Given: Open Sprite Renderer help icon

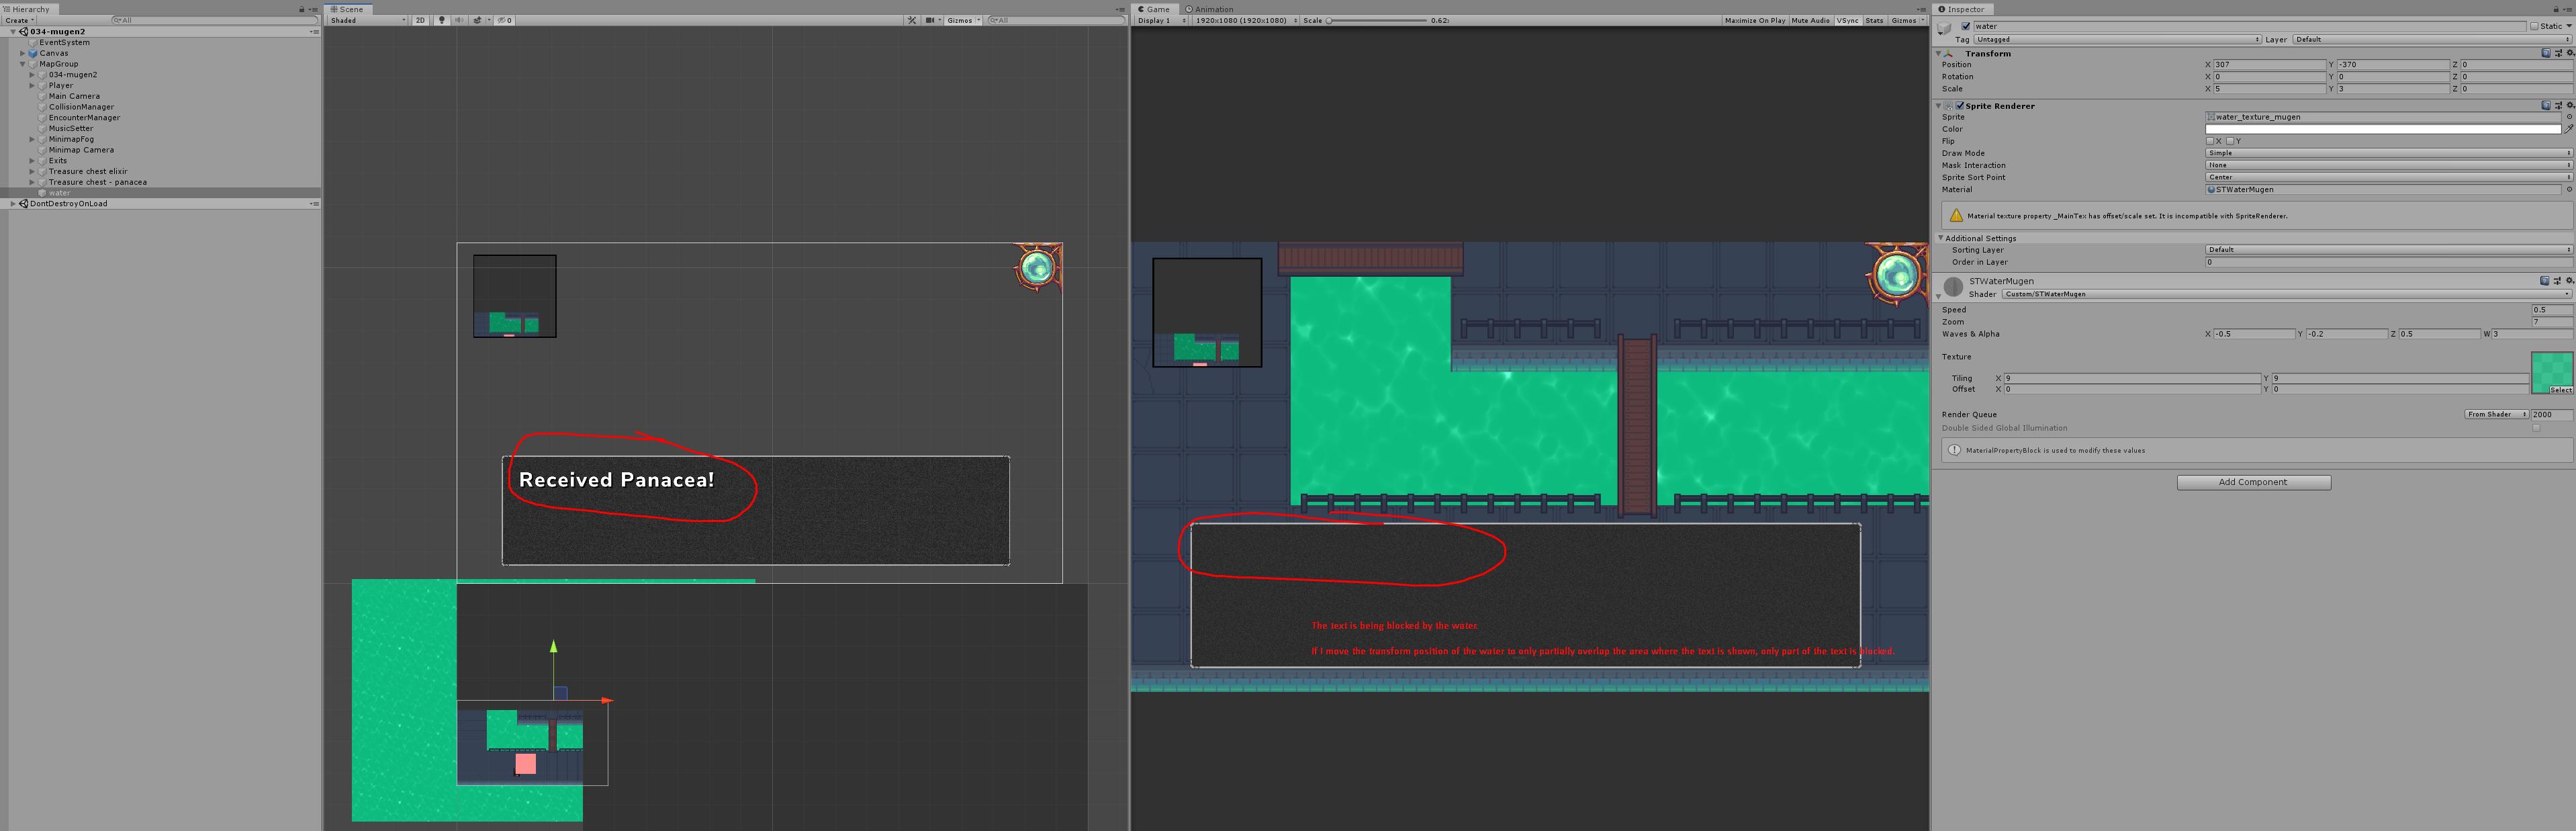Looking at the screenshot, I should point(2546,106).
